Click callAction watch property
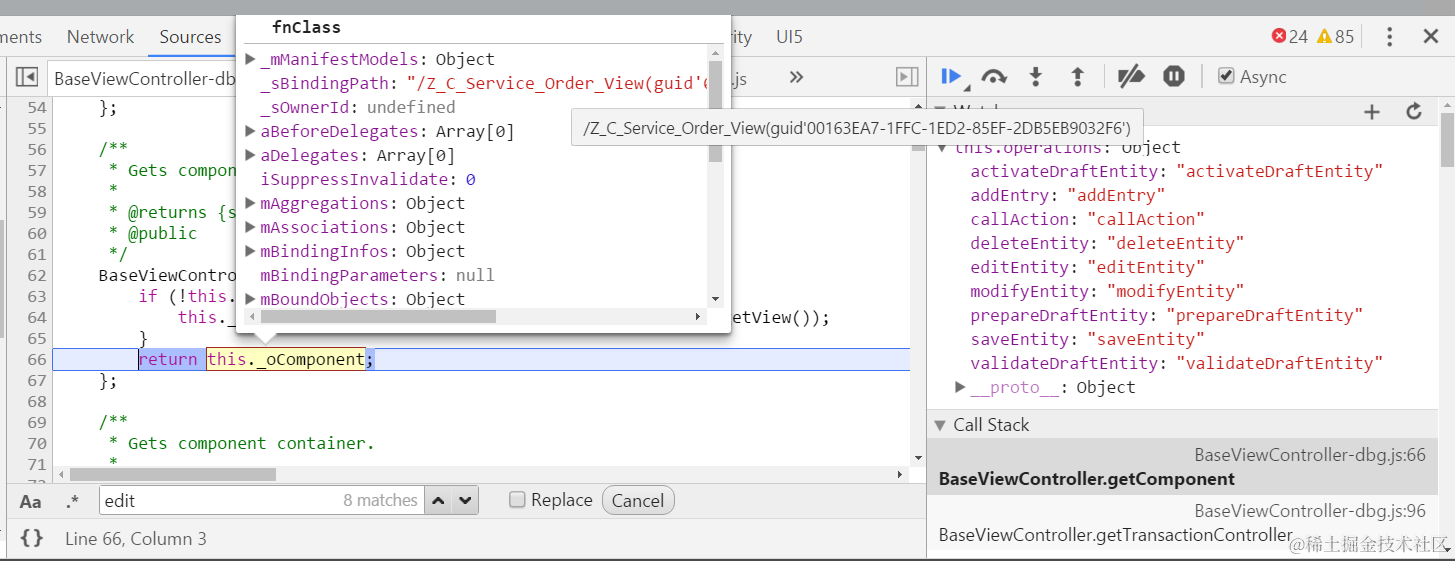1455x561 pixels. click(x=1087, y=219)
